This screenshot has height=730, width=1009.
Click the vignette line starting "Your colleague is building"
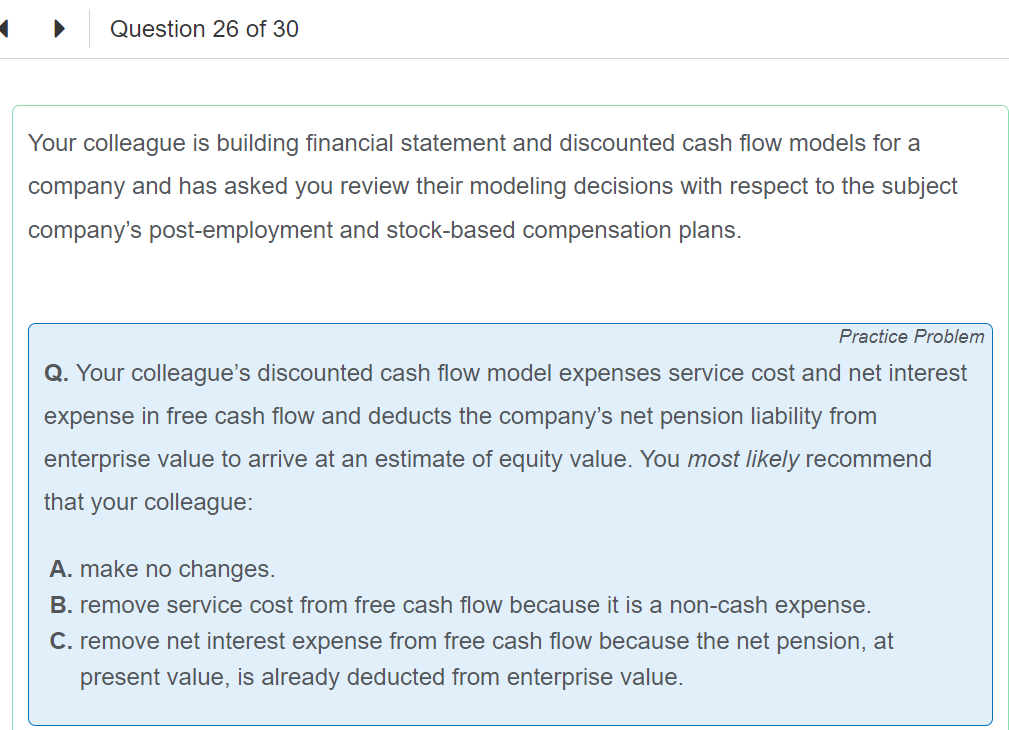pos(474,143)
